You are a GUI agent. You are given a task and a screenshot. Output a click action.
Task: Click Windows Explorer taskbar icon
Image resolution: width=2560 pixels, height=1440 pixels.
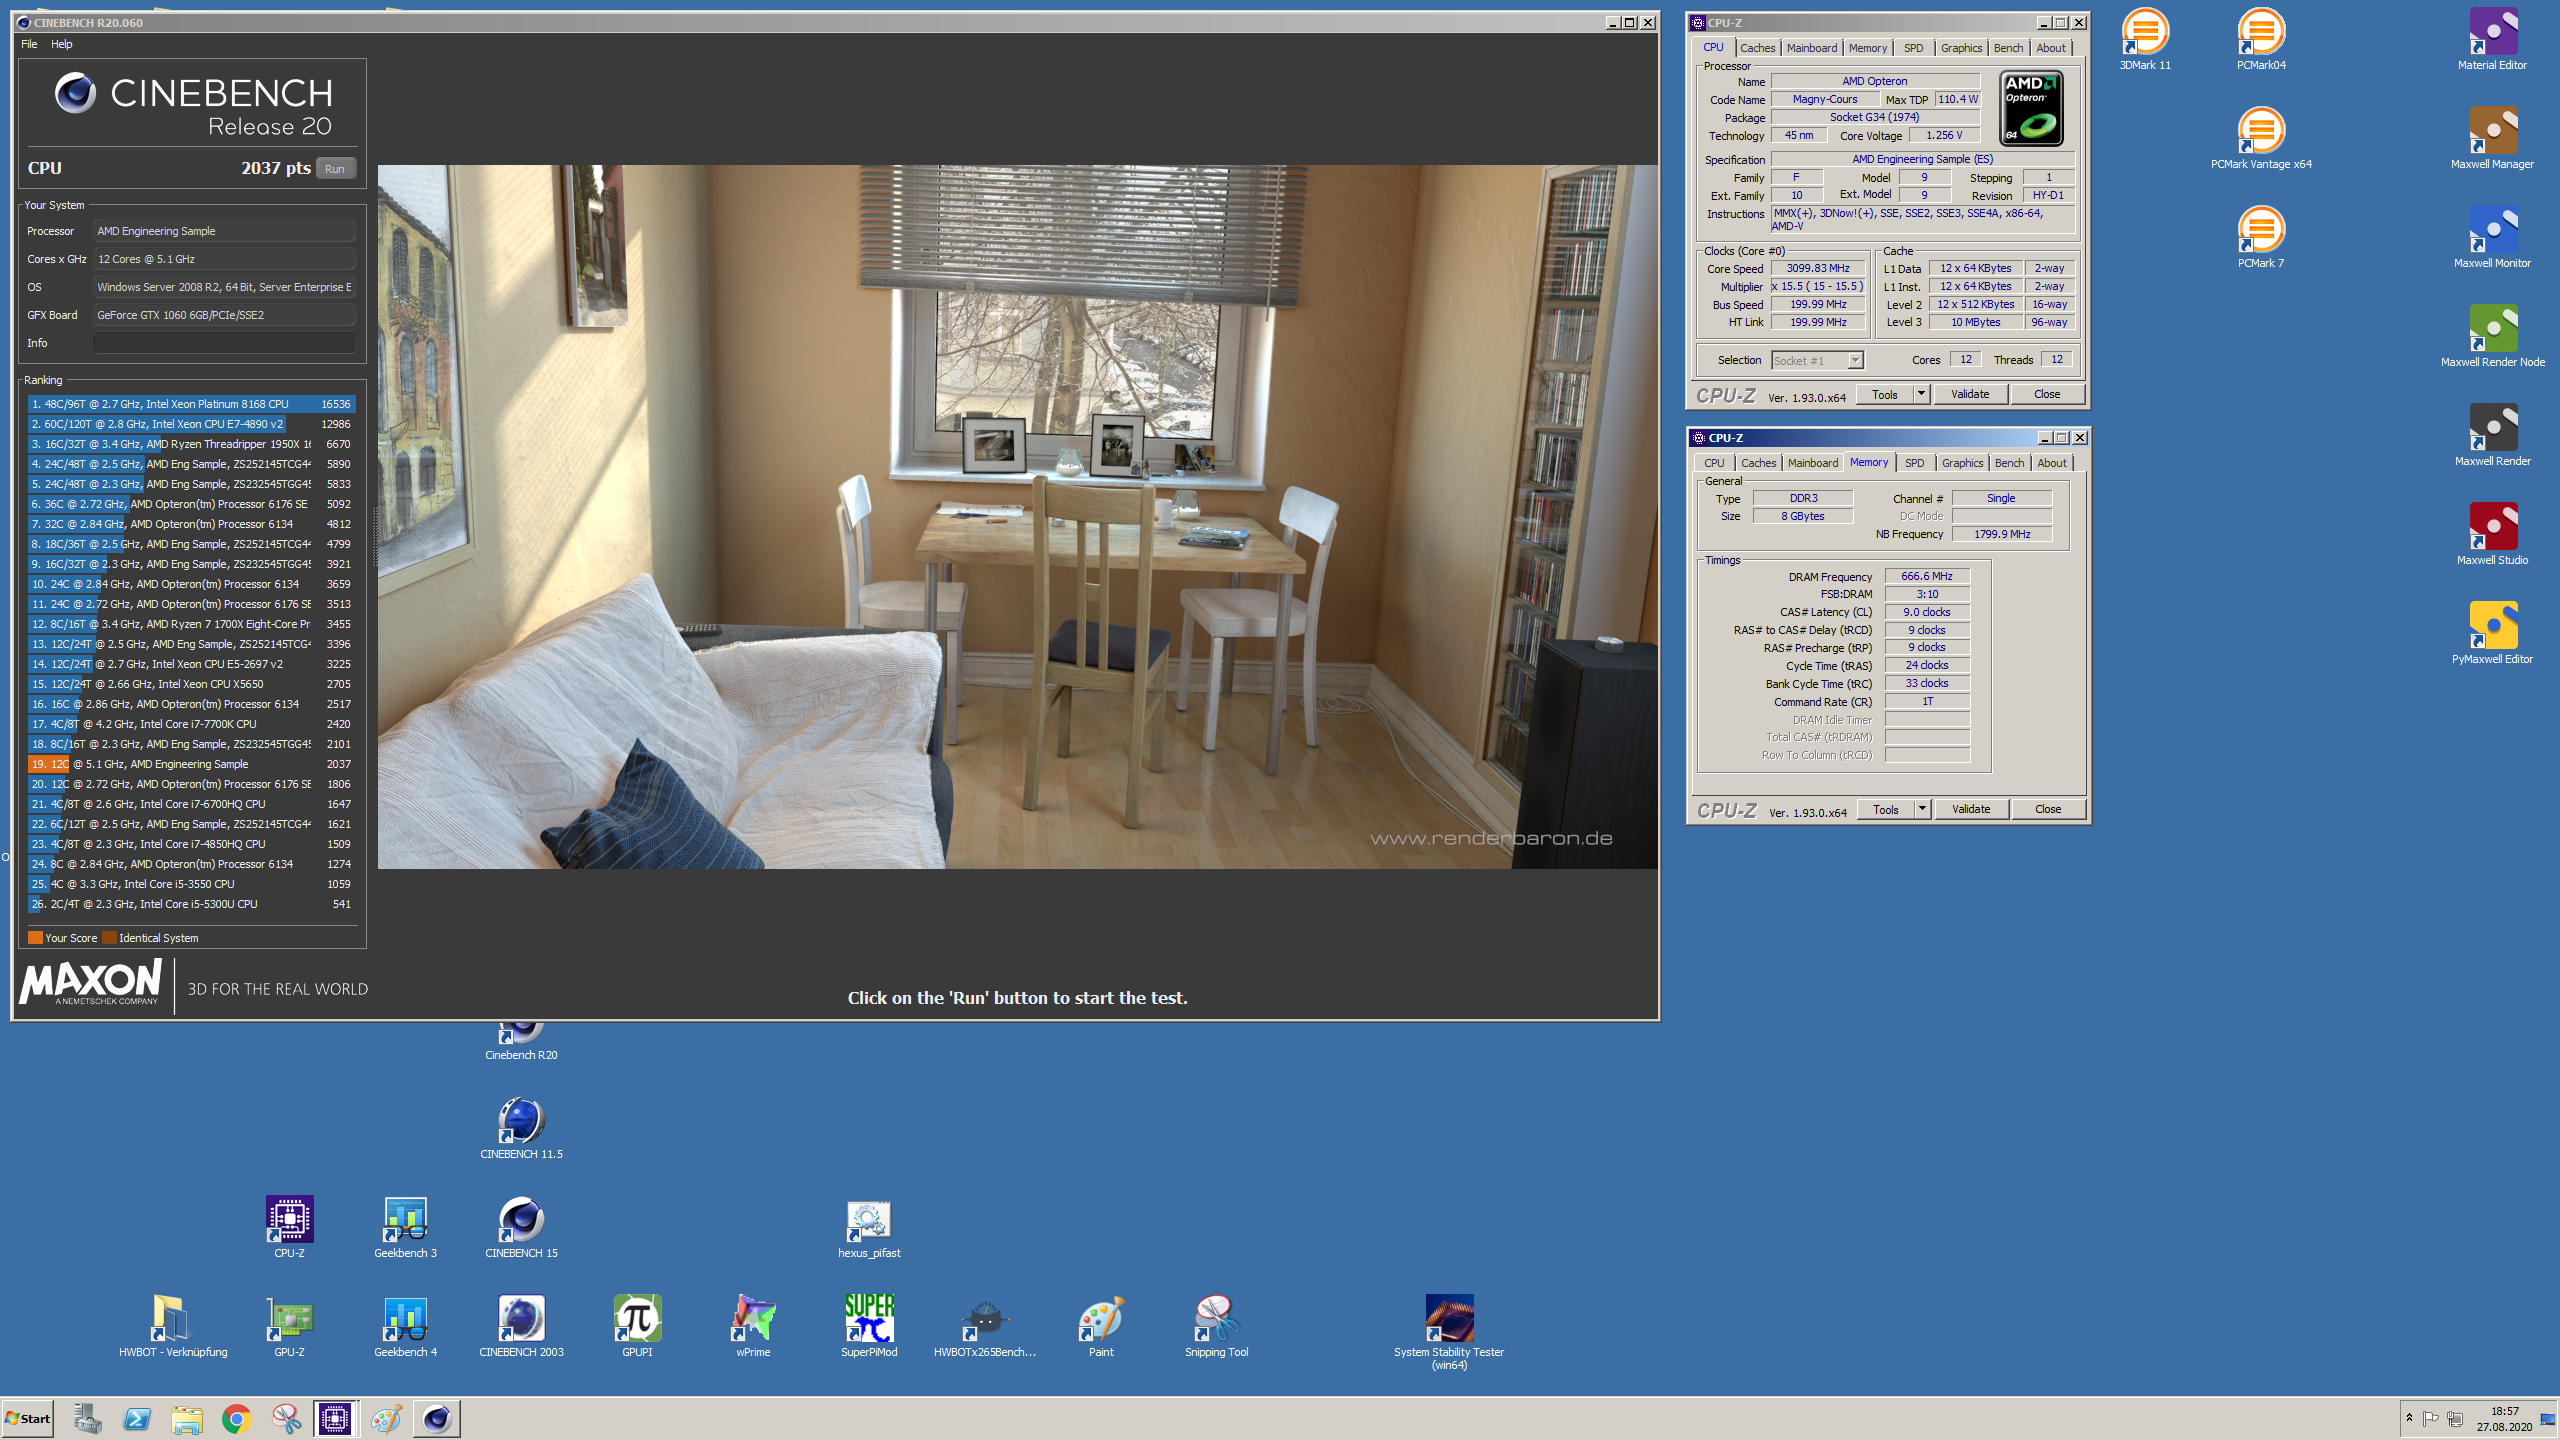[186, 1419]
